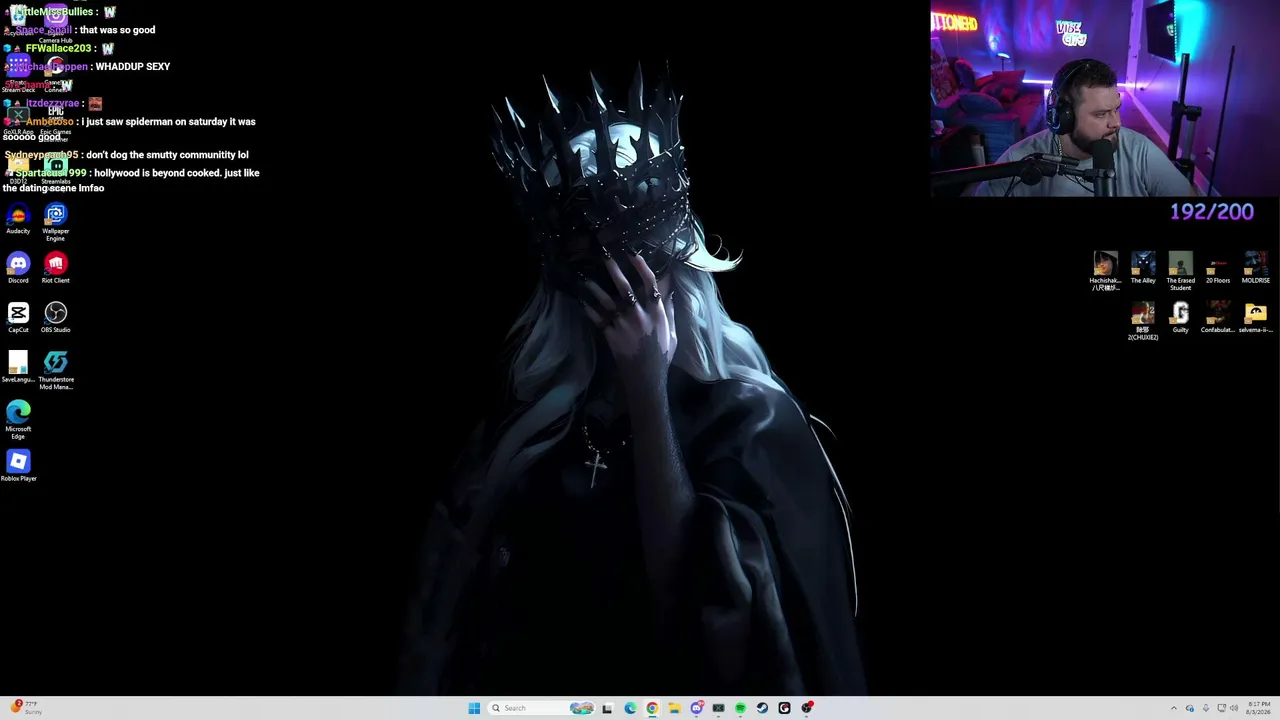Click "don't dog the smutty communitity lol"
The height and width of the screenshot is (720, 1280).
pyautogui.click(x=167, y=155)
